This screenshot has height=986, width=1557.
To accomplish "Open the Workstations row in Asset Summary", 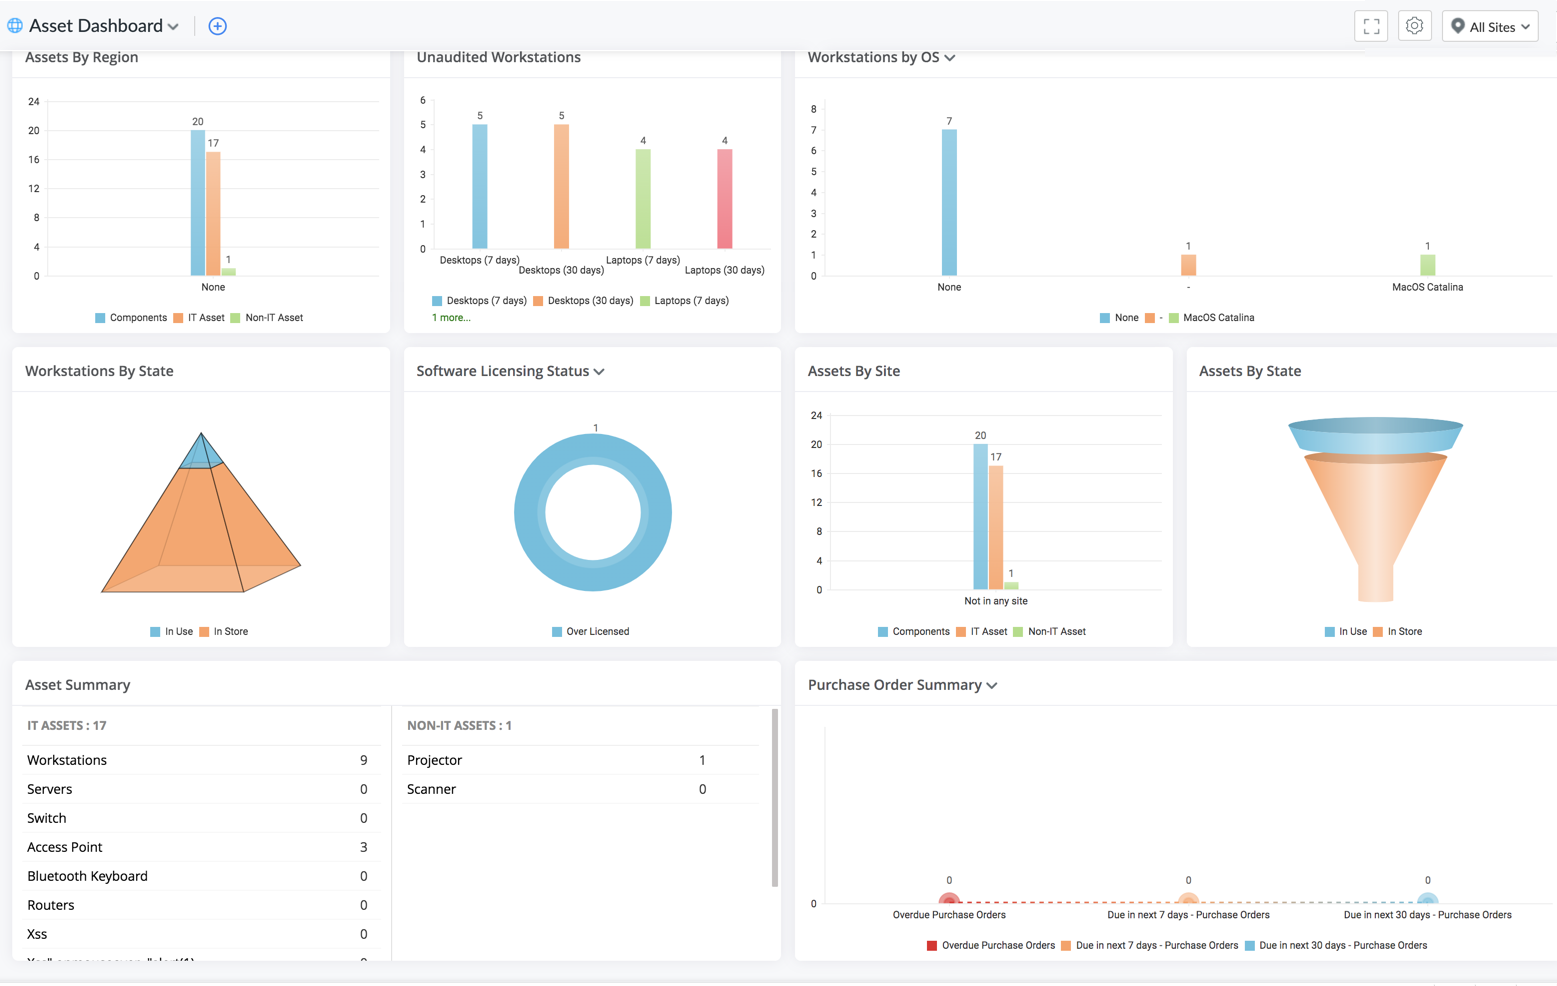I will [197, 760].
